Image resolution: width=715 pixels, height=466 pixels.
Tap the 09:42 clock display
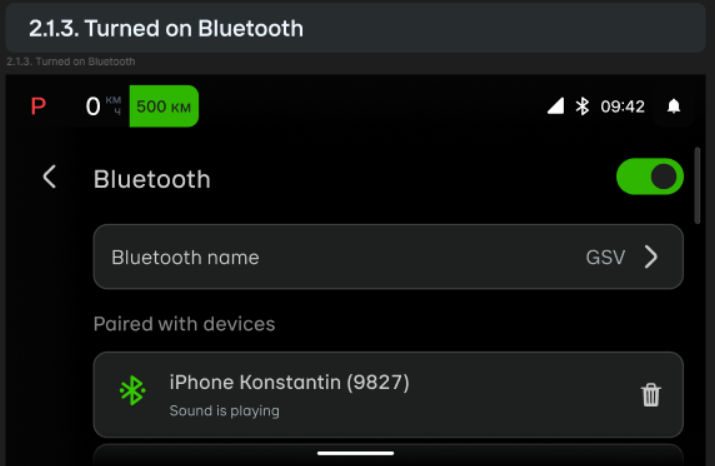tap(622, 107)
